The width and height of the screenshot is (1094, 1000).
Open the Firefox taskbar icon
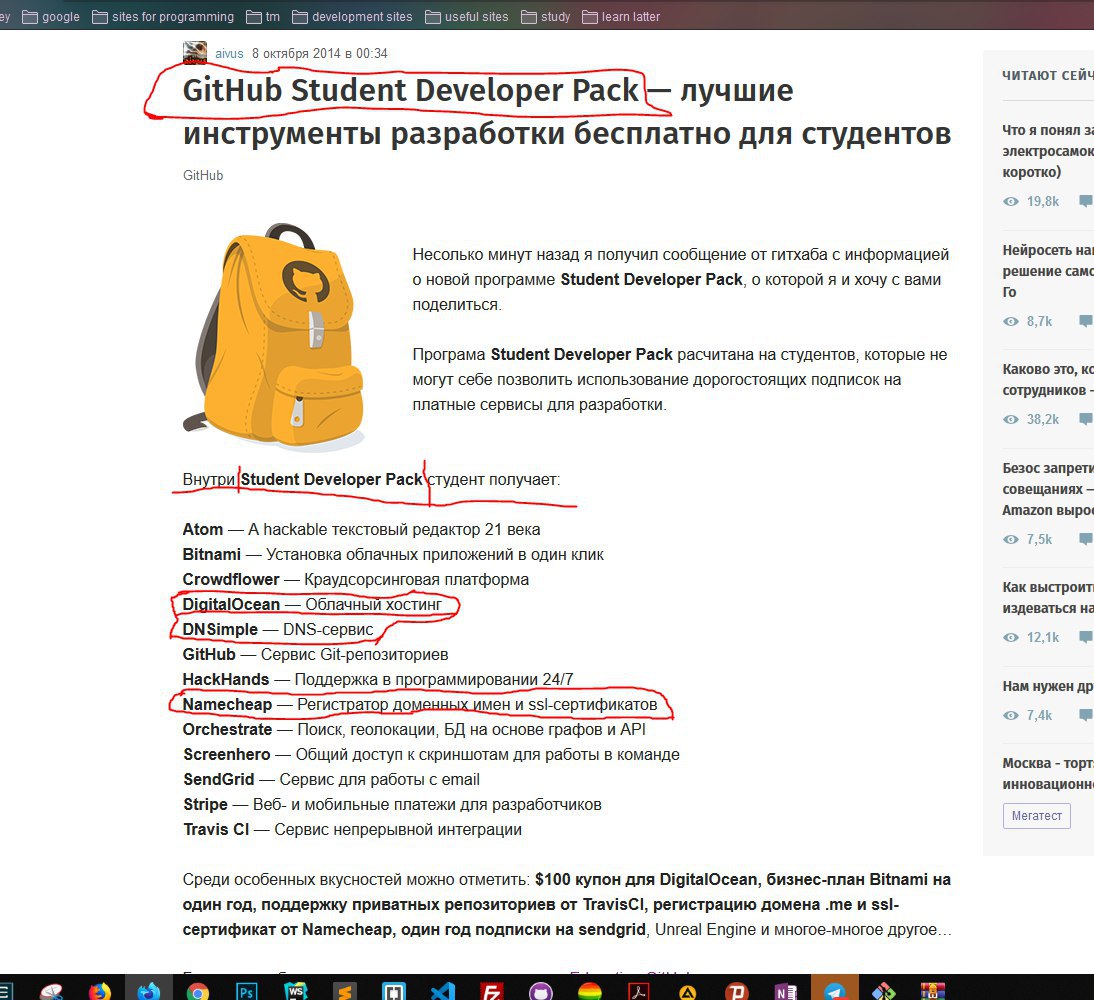(x=100, y=991)
